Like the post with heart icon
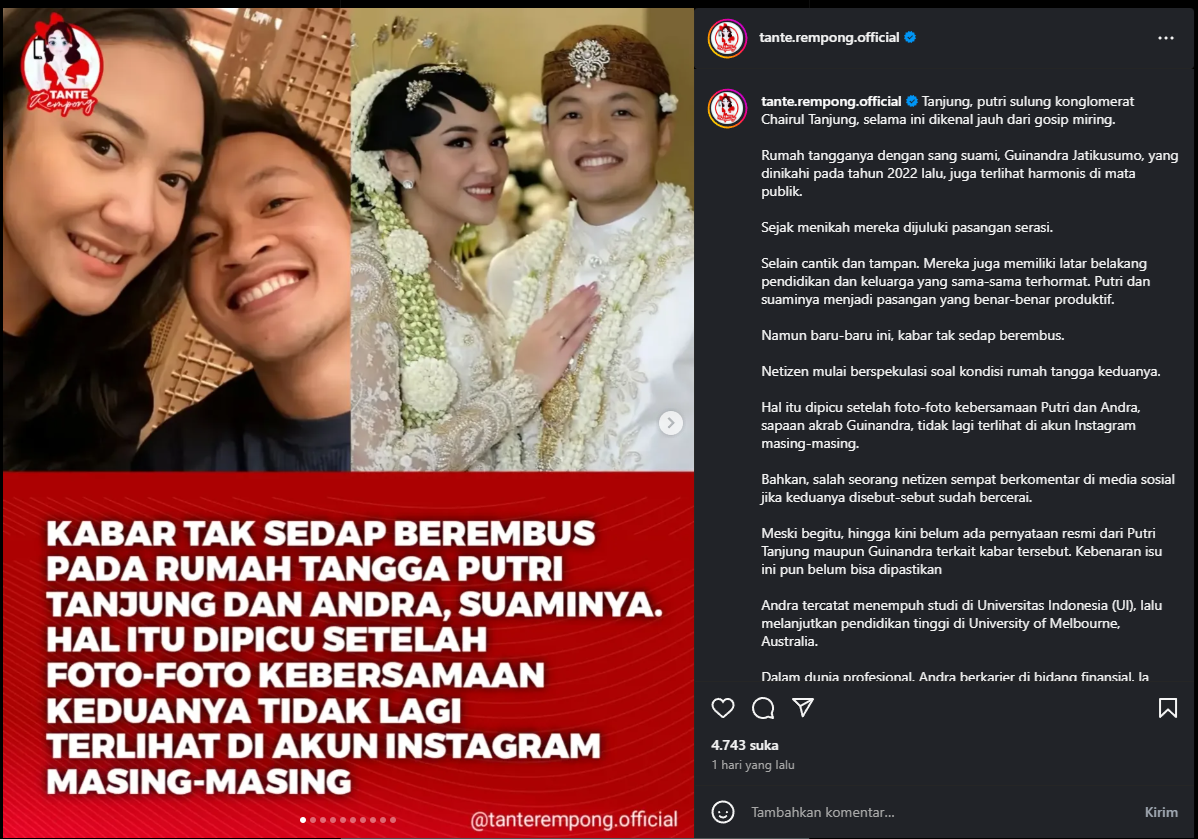The width and height of the screenshot is (1198, 839). [723, 708]
